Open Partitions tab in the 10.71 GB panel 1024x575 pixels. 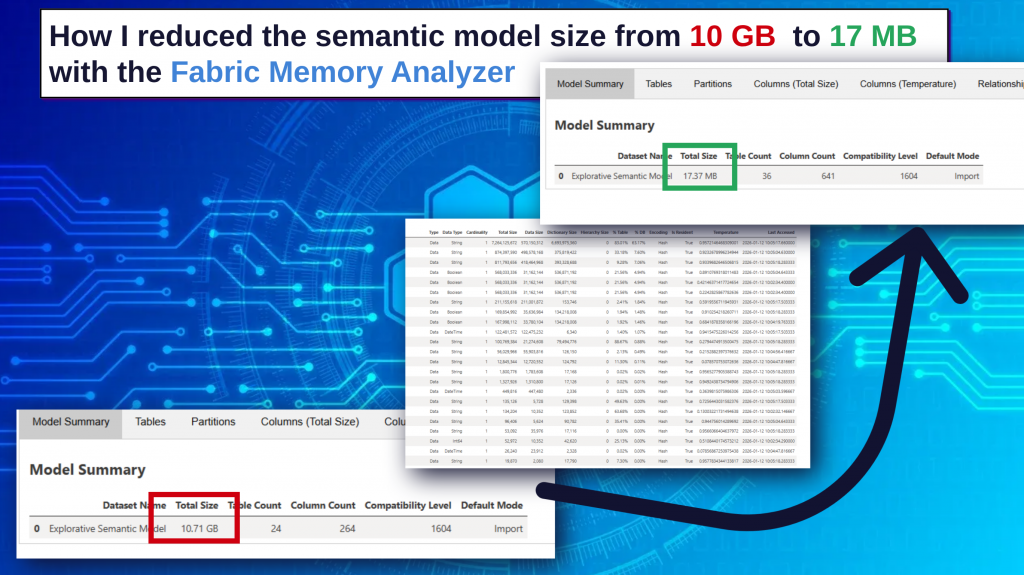pyautogui.click(x=213, y=422)
